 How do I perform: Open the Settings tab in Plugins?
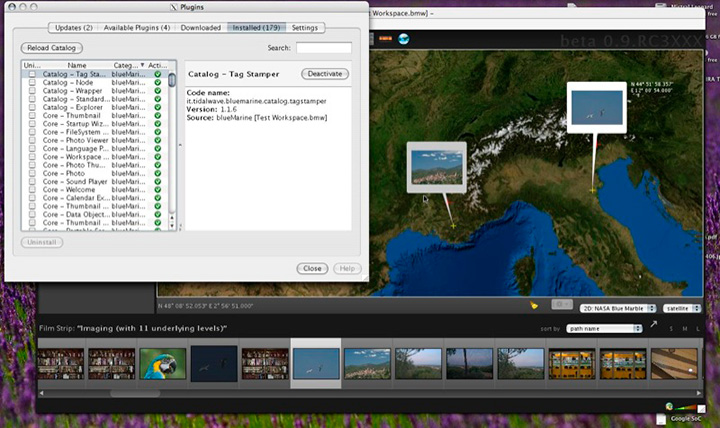[305, 28]
